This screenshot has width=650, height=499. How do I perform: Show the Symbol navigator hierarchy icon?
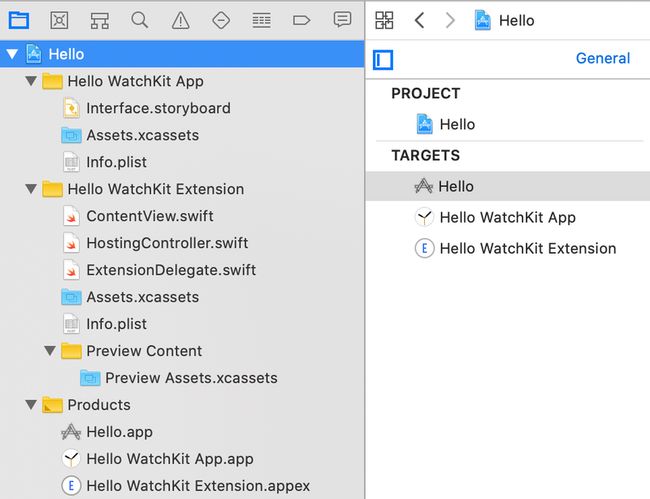coord(99,20)
